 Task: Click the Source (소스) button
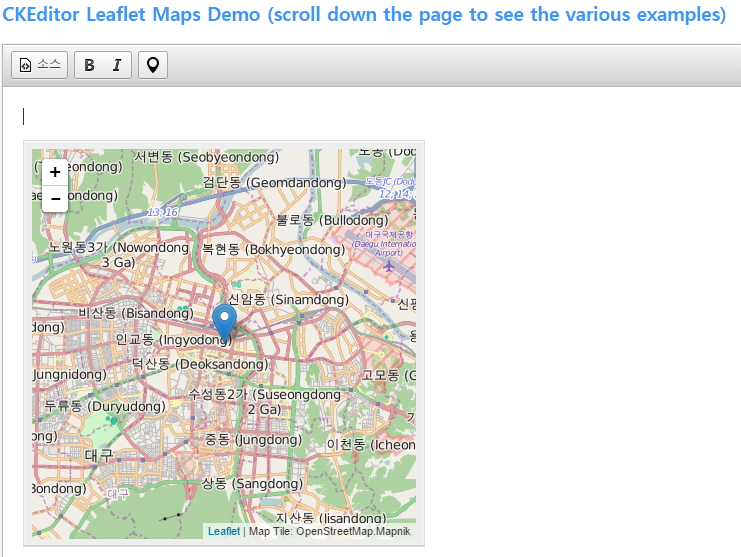point(40,65)
